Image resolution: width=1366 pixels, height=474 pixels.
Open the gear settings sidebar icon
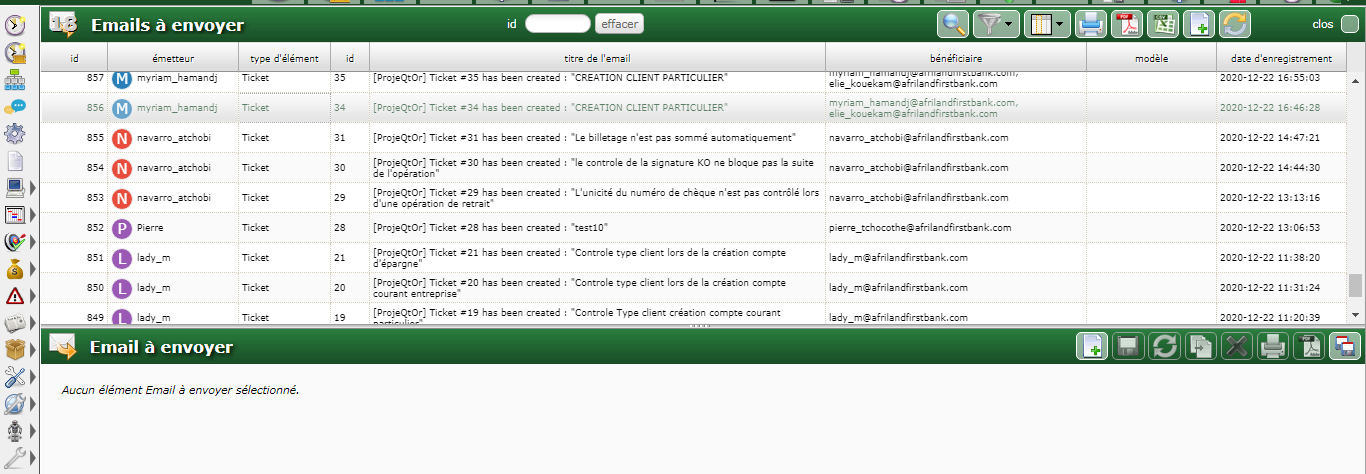point(15,133)
